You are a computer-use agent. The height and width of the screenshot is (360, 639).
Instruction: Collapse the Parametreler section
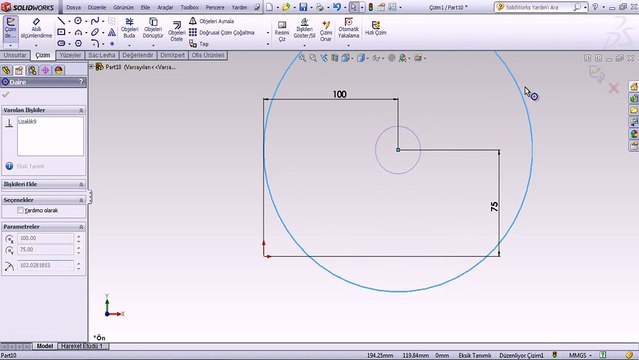pyautogui.click(x=81, y=227)
